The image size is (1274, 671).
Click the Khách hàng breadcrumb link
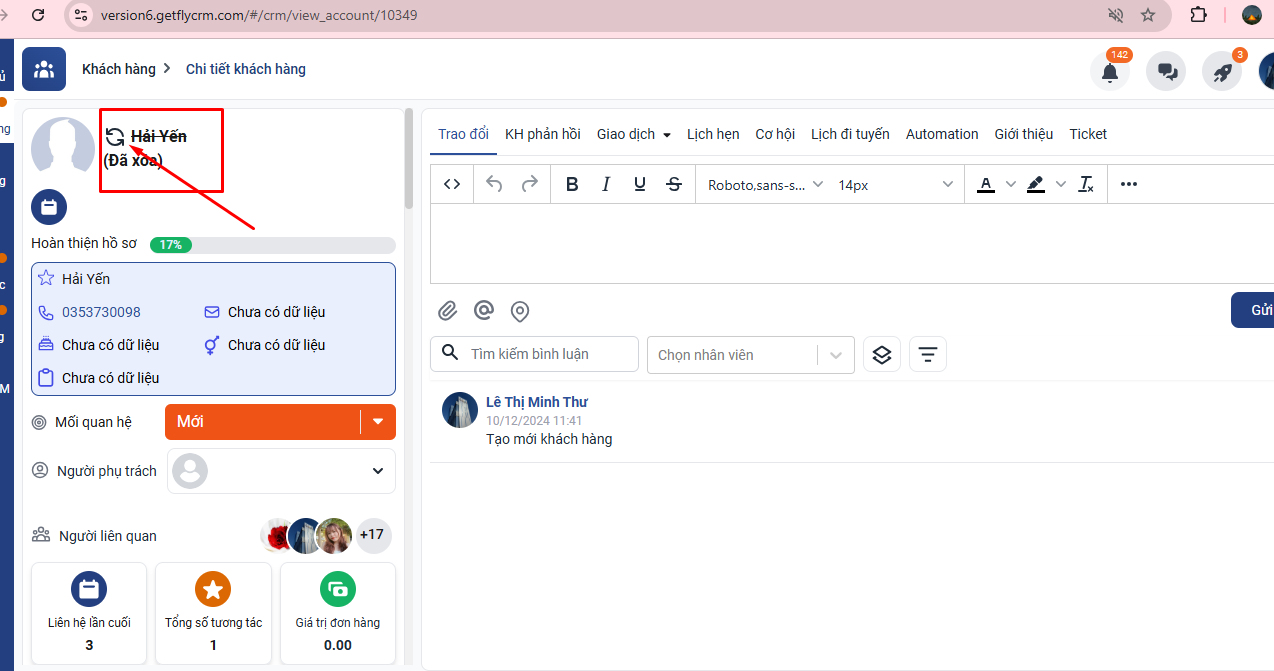(118, 69)
